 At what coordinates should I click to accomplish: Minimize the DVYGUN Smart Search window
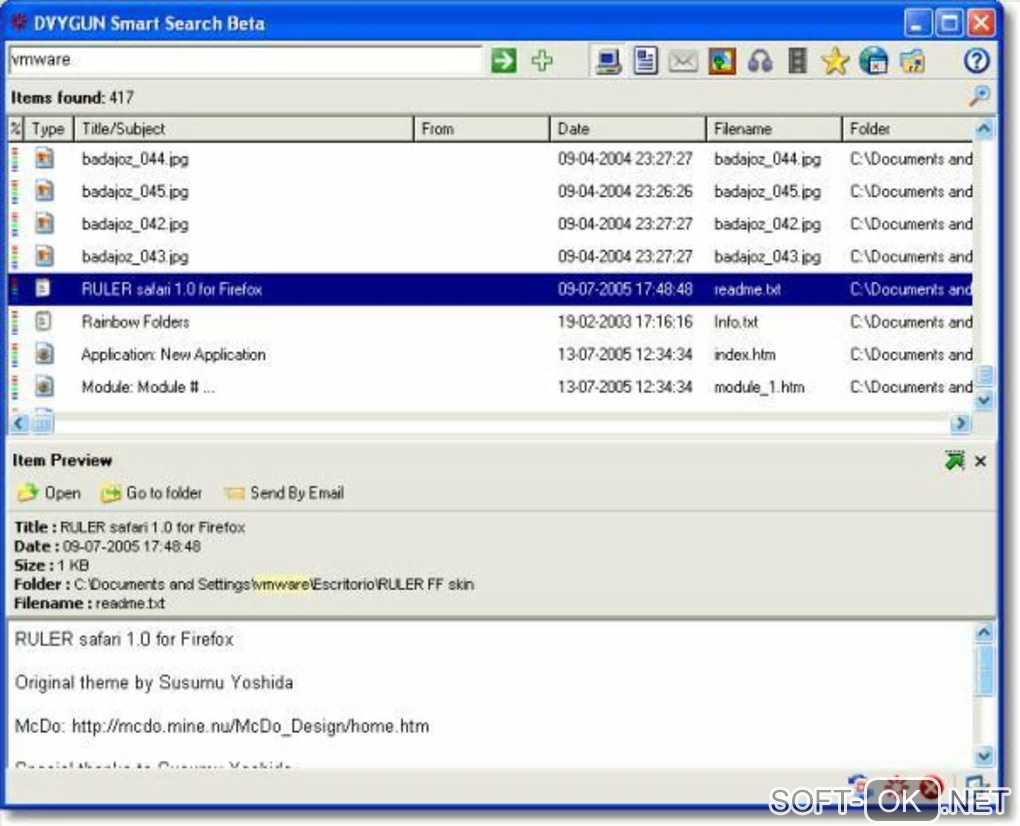[x=918, y=24]
